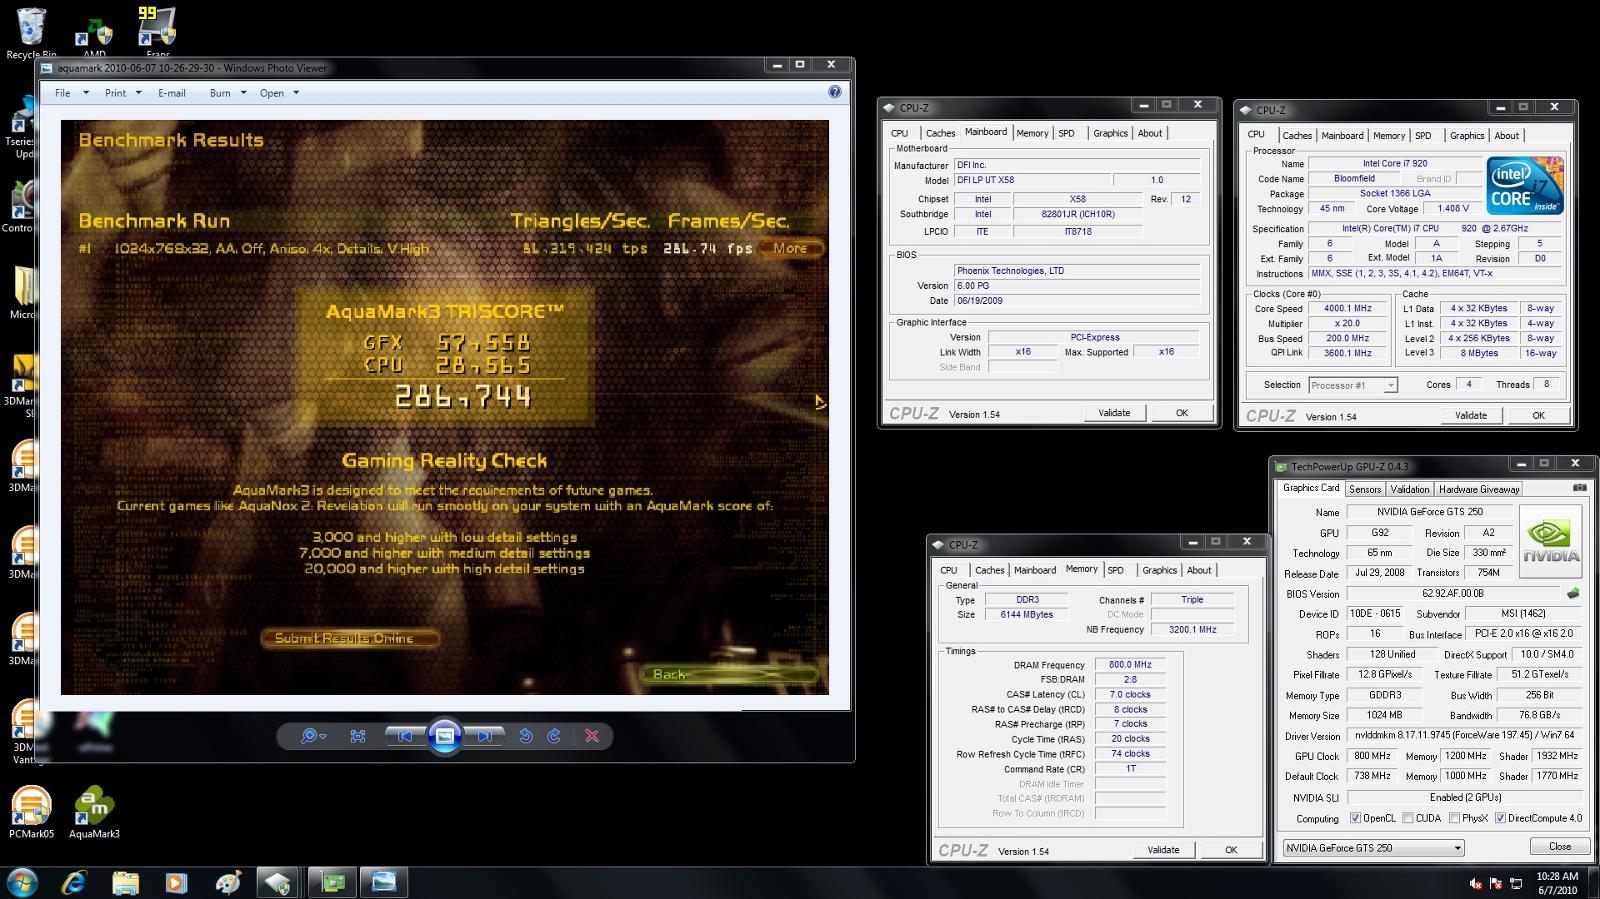The width and height of the screenshot is (1600, 899).
Task: Click the Intel Core i7 logo in CPU-Z
Action: pos(1524,185)
